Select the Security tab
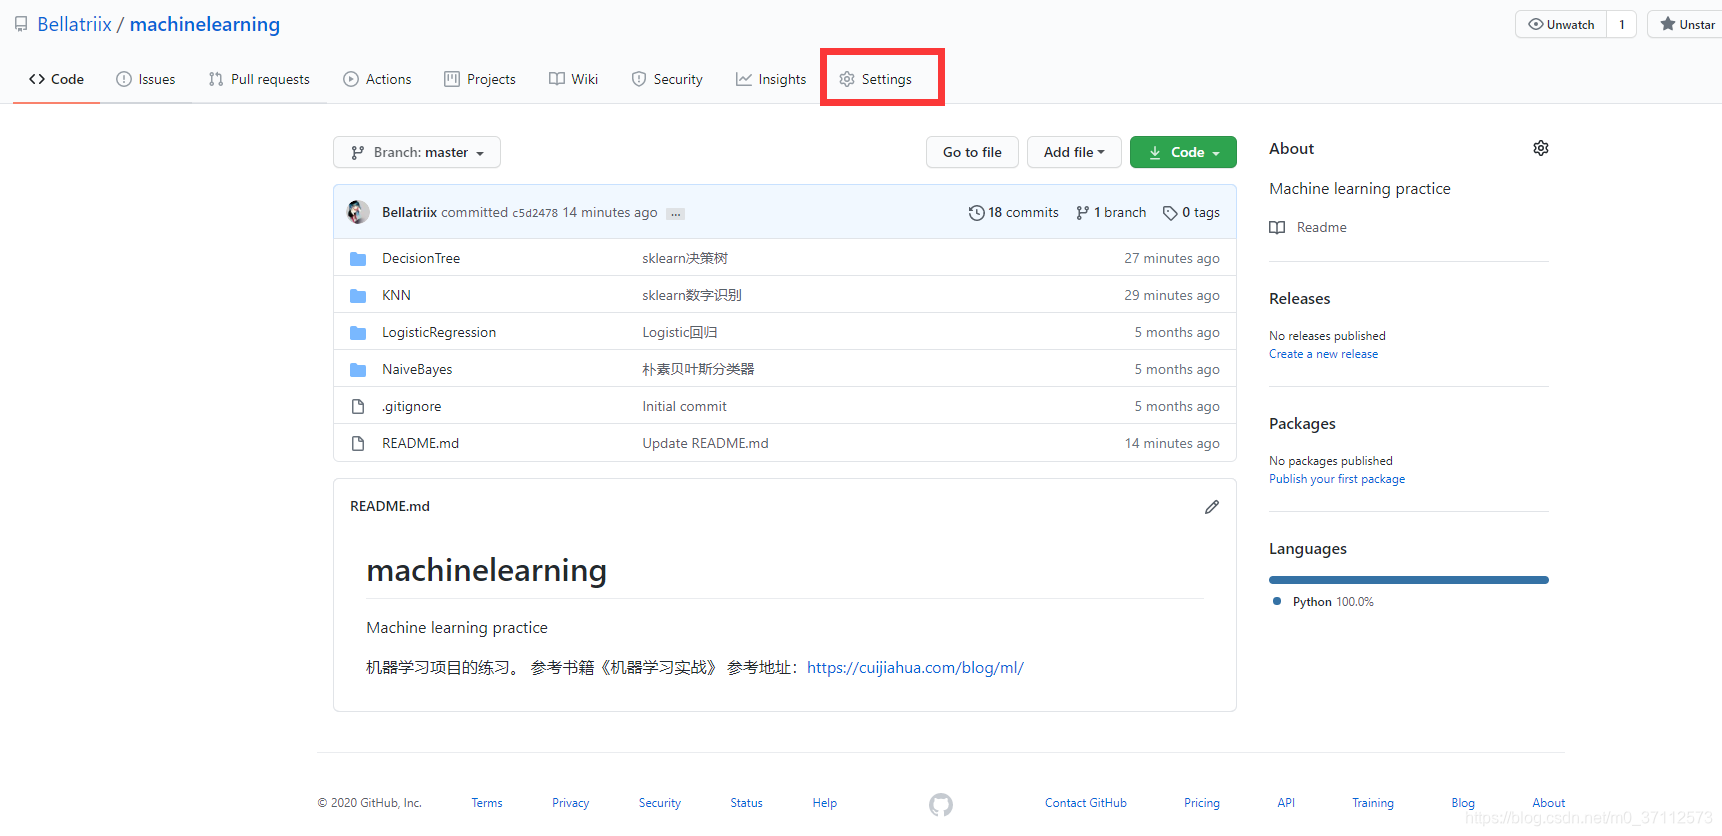 pos(667,79)
